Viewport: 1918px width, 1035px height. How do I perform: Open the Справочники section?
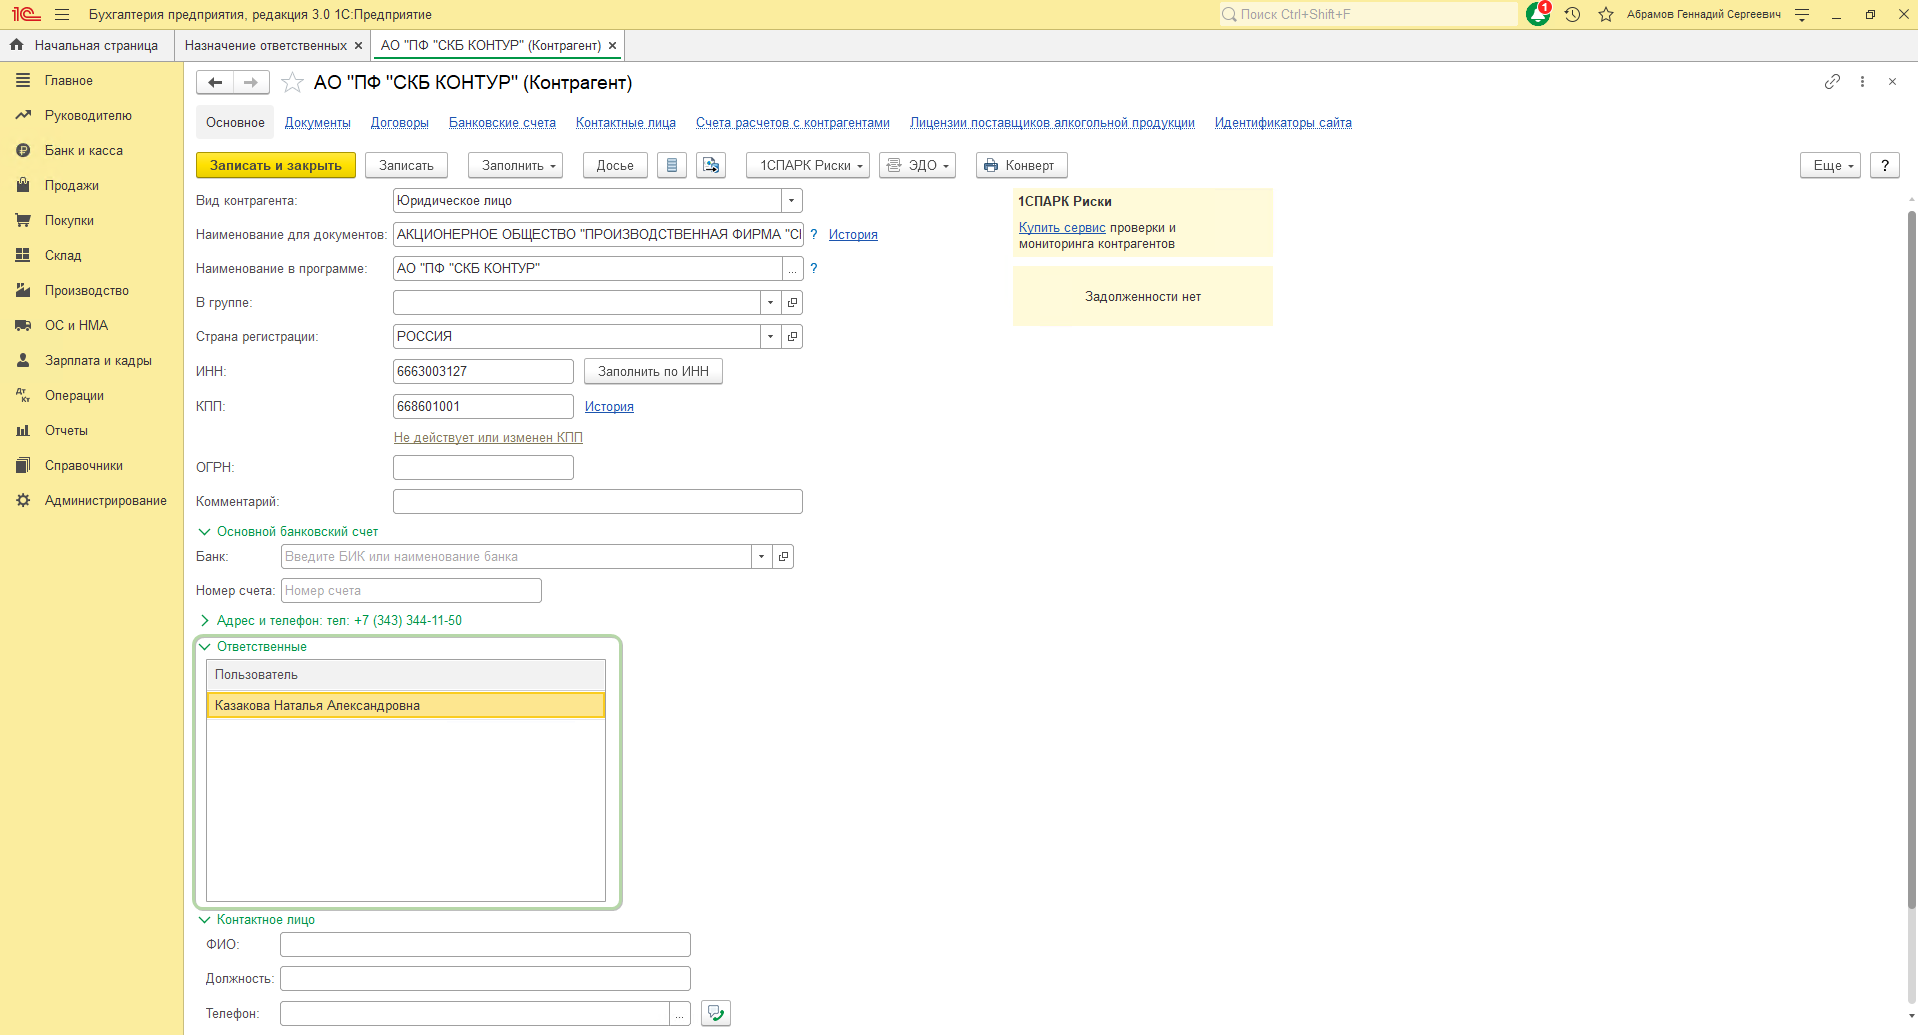click(84, 466)
